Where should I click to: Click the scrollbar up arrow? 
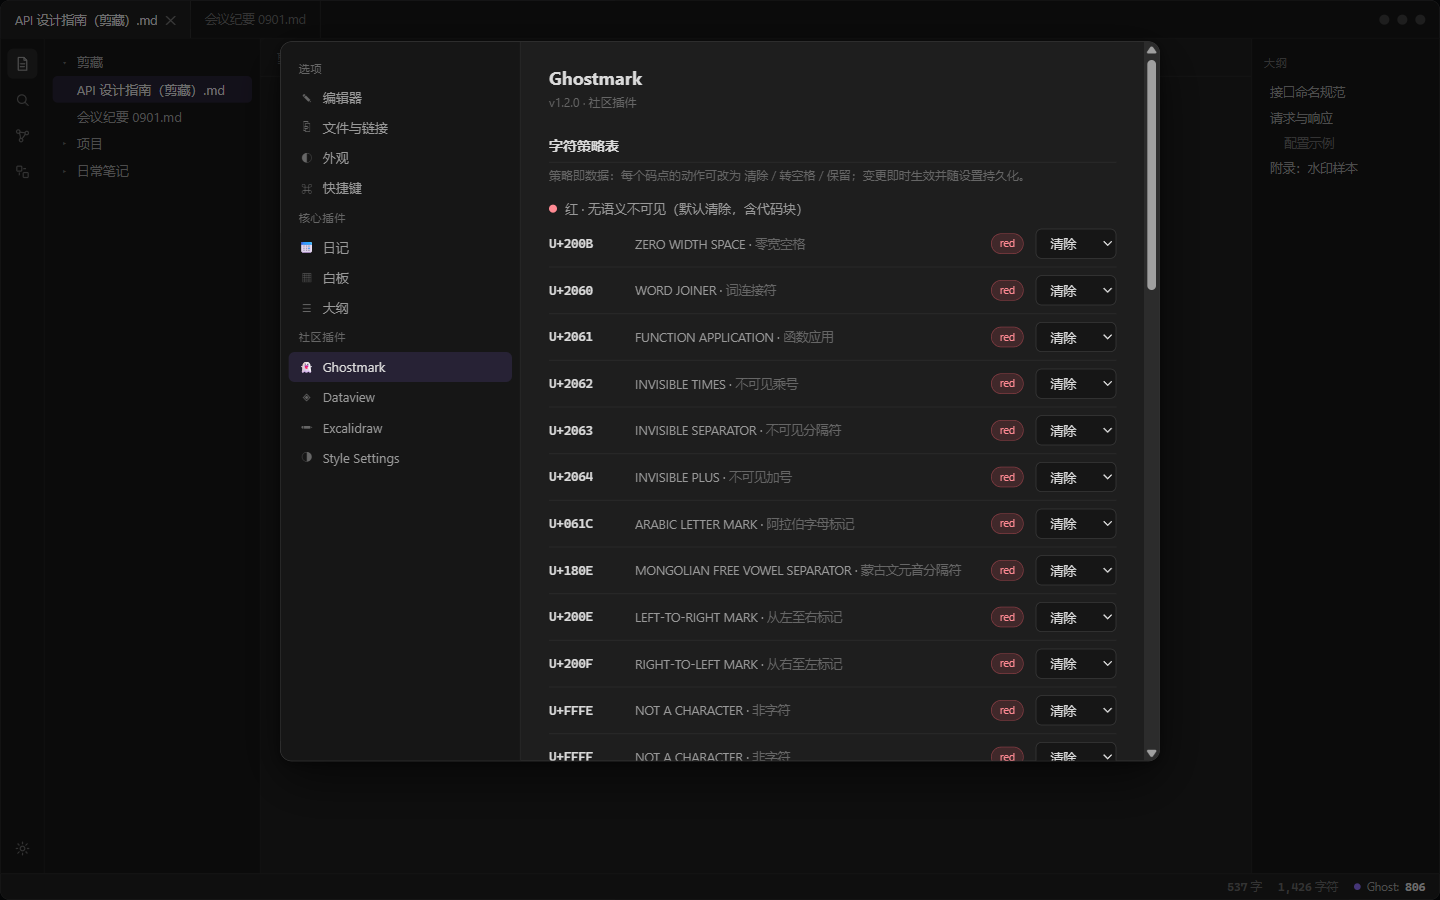pos(1151,50)
